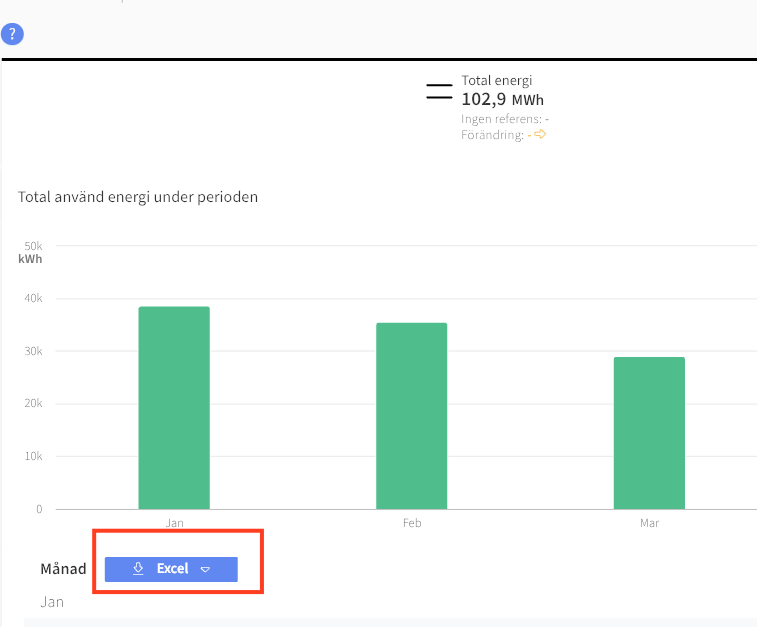
Task: Click the download icon on Excel button
Action: [138, 569]
